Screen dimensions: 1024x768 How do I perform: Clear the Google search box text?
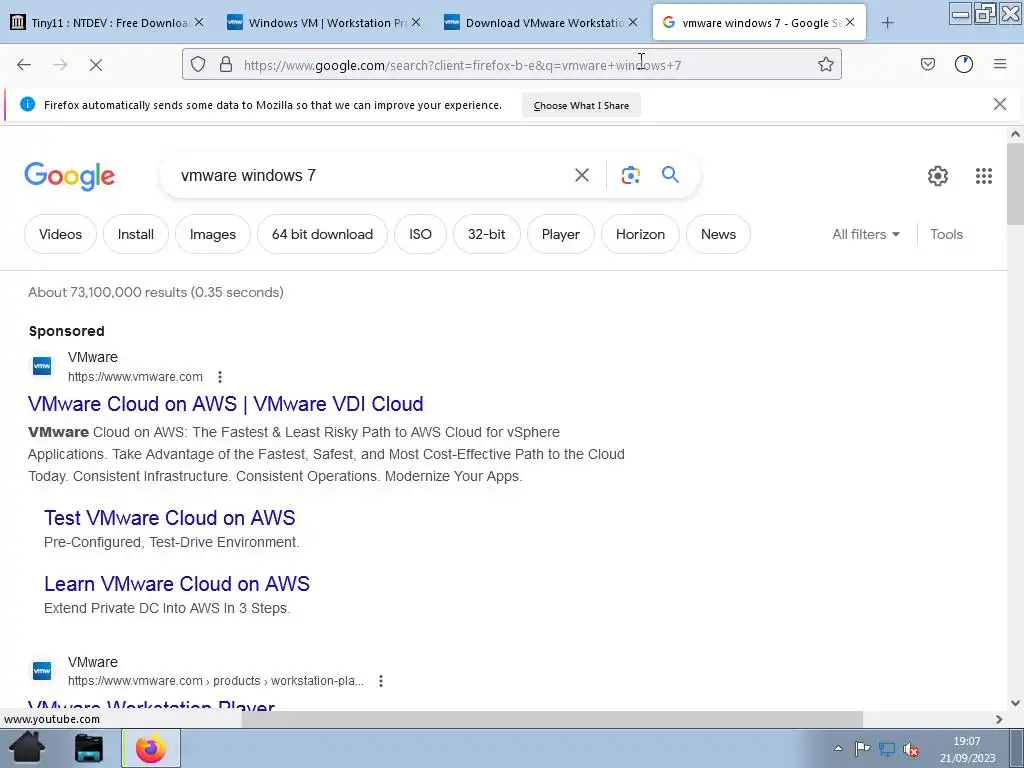click(x=582, y=175)
